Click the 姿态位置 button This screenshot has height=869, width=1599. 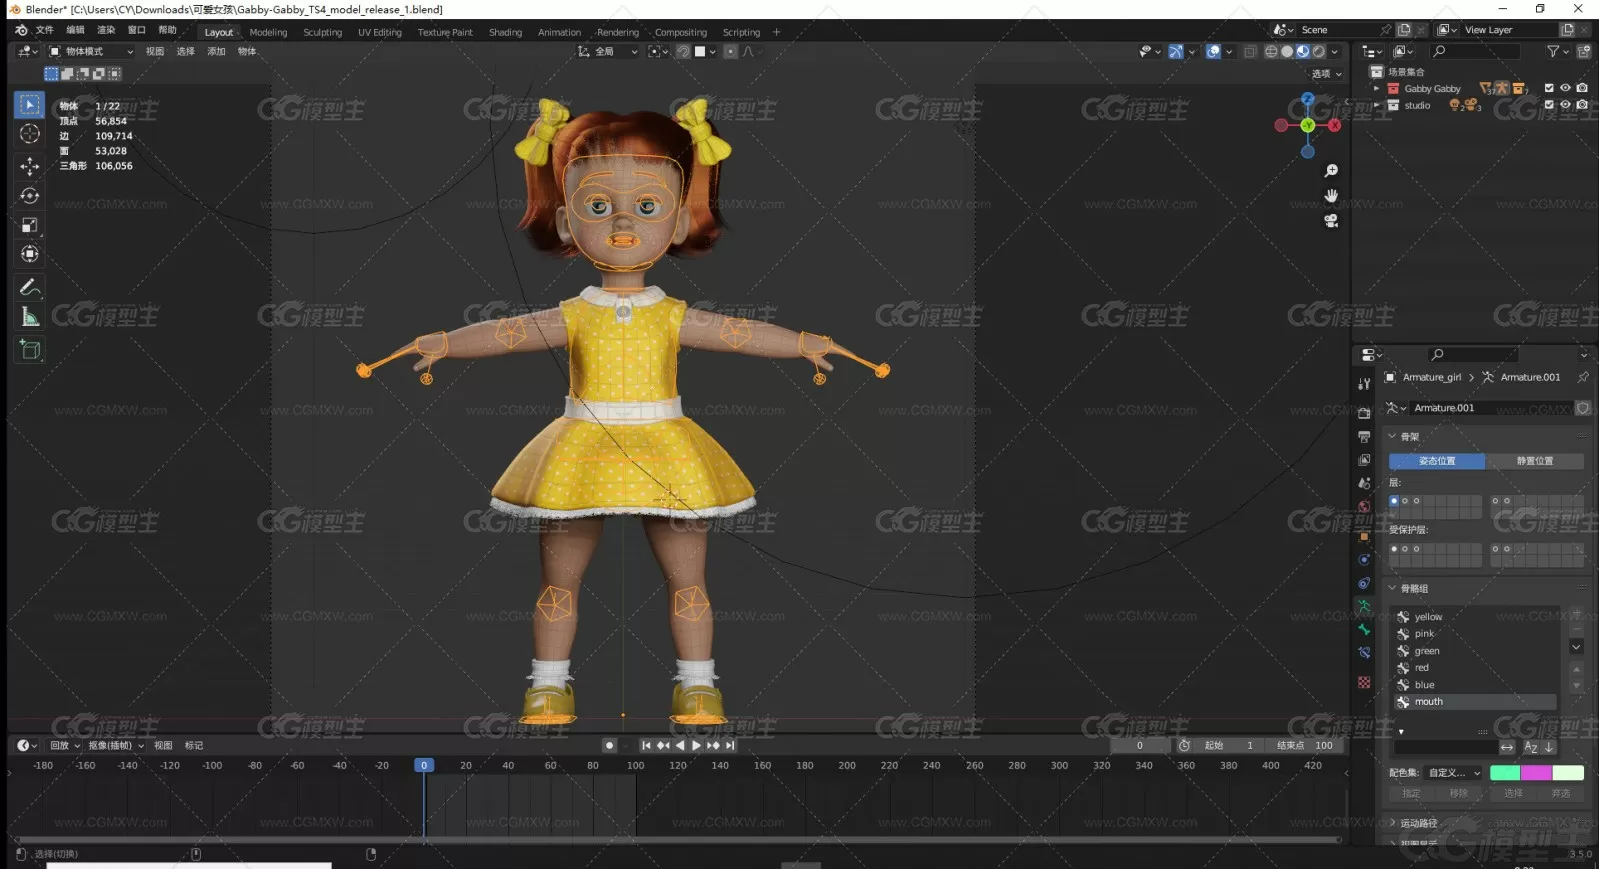[1437, 461]
